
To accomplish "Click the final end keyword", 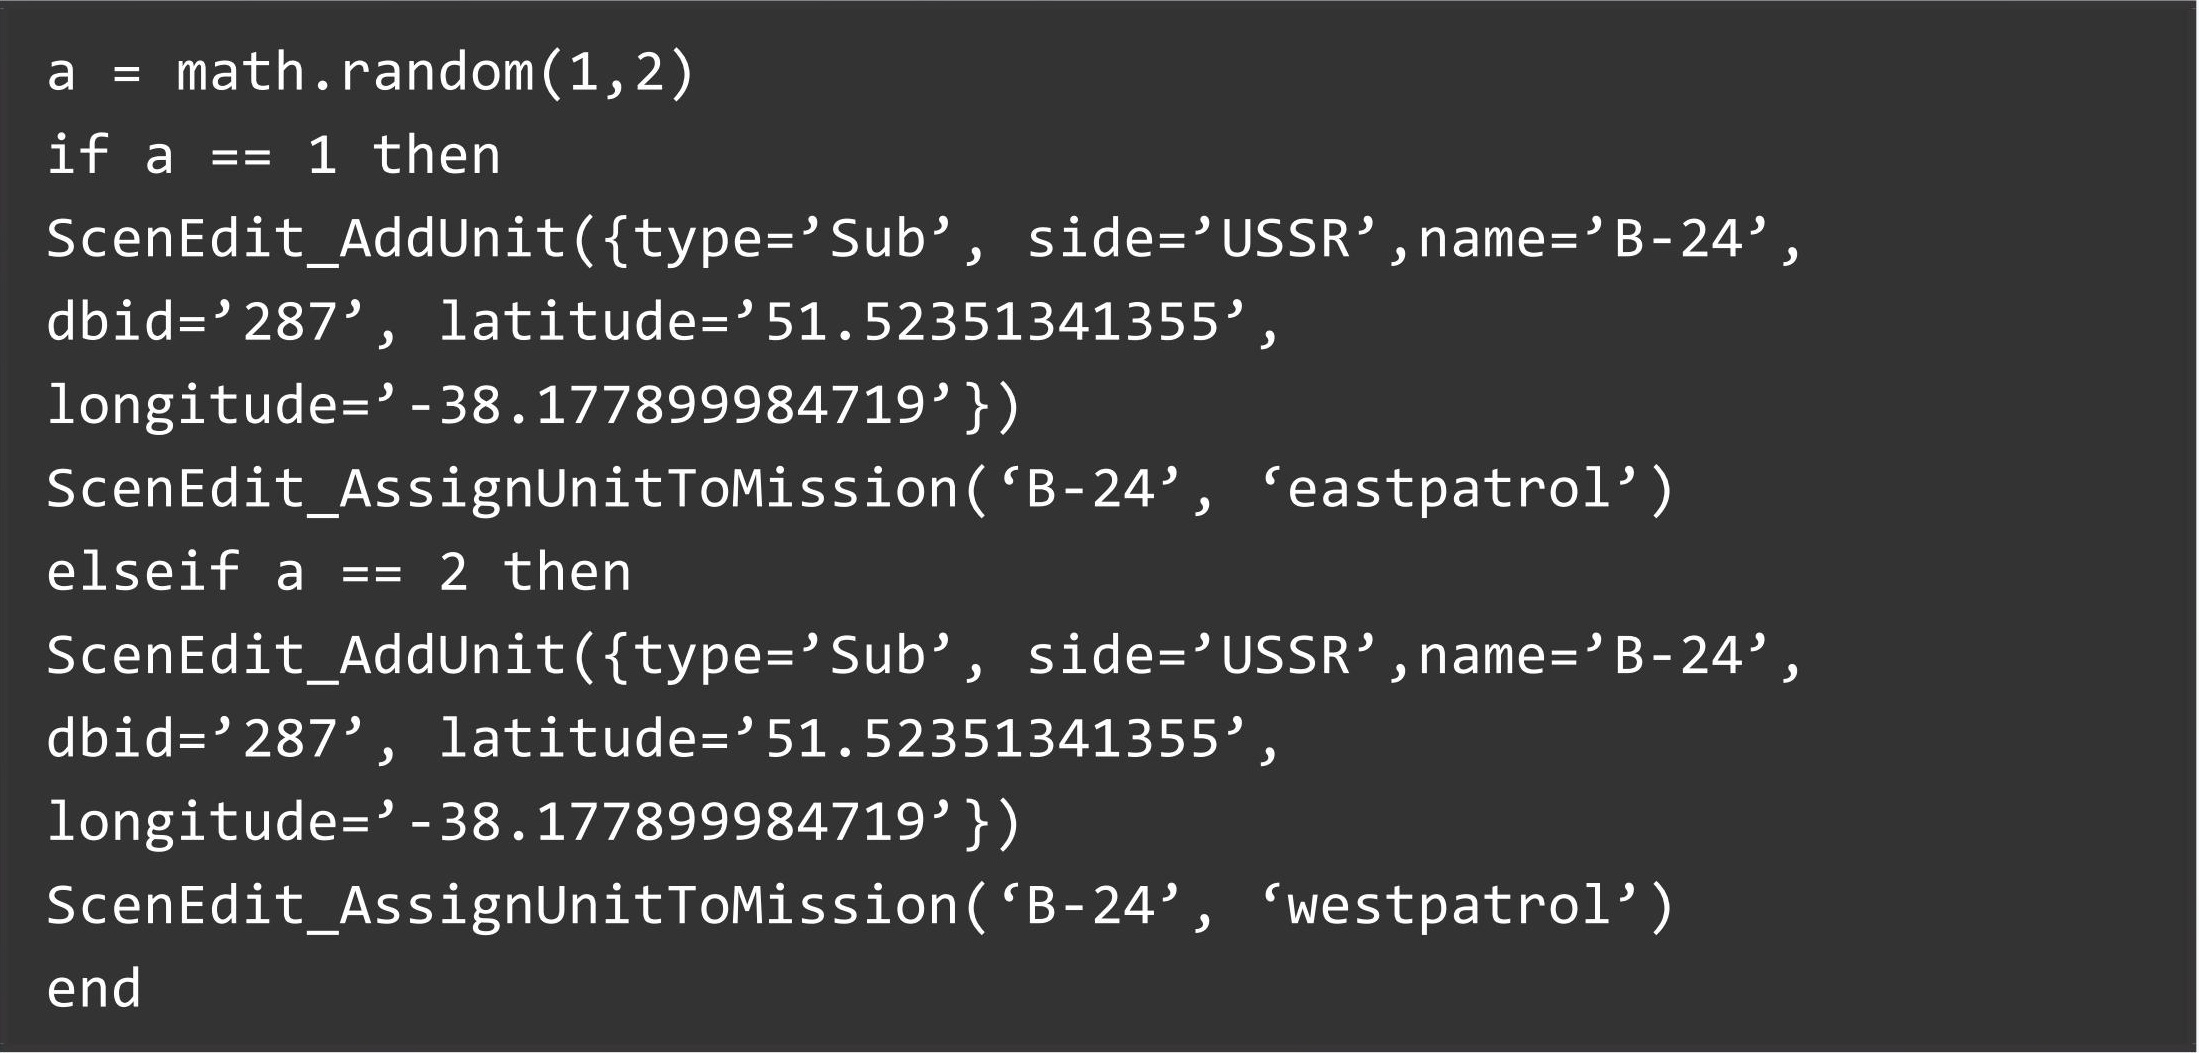I will pos(94,990).
